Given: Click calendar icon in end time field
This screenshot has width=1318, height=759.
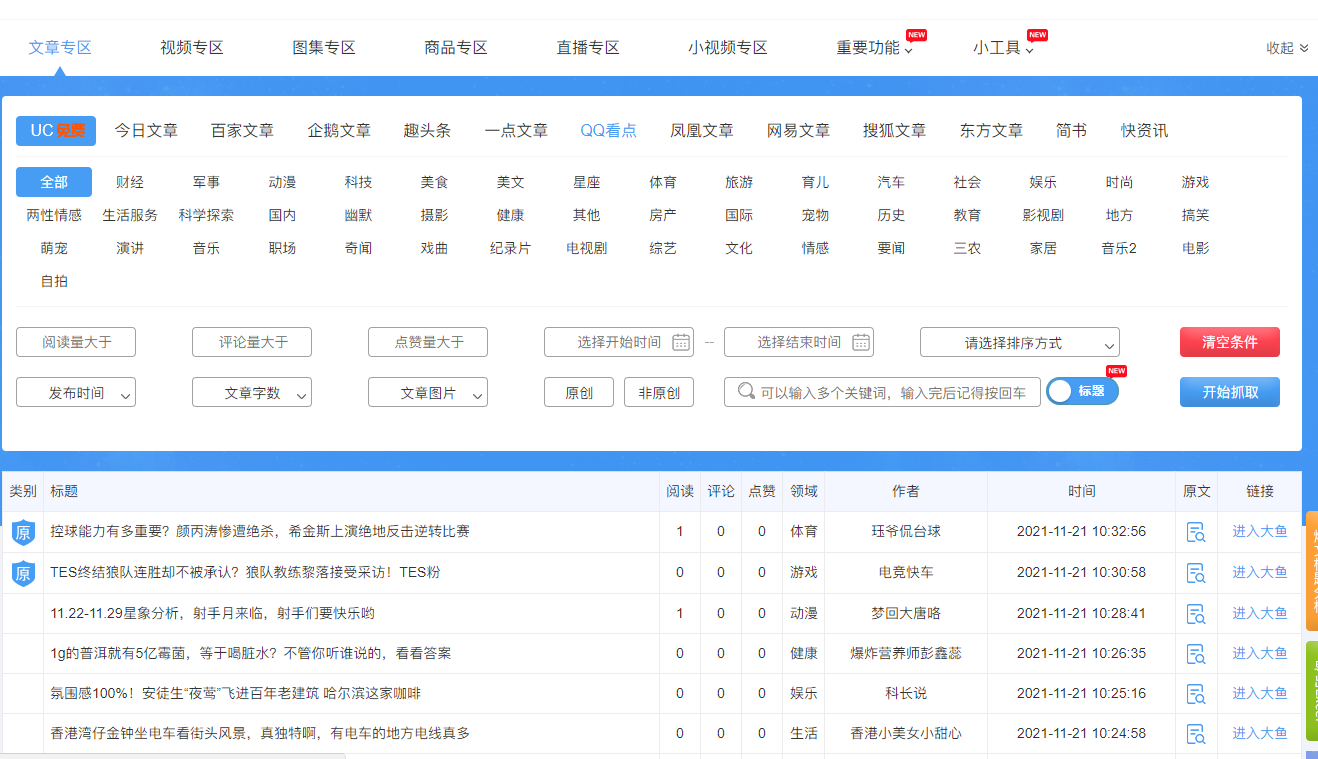Looking at the screenshot, I should click(861, 342).
